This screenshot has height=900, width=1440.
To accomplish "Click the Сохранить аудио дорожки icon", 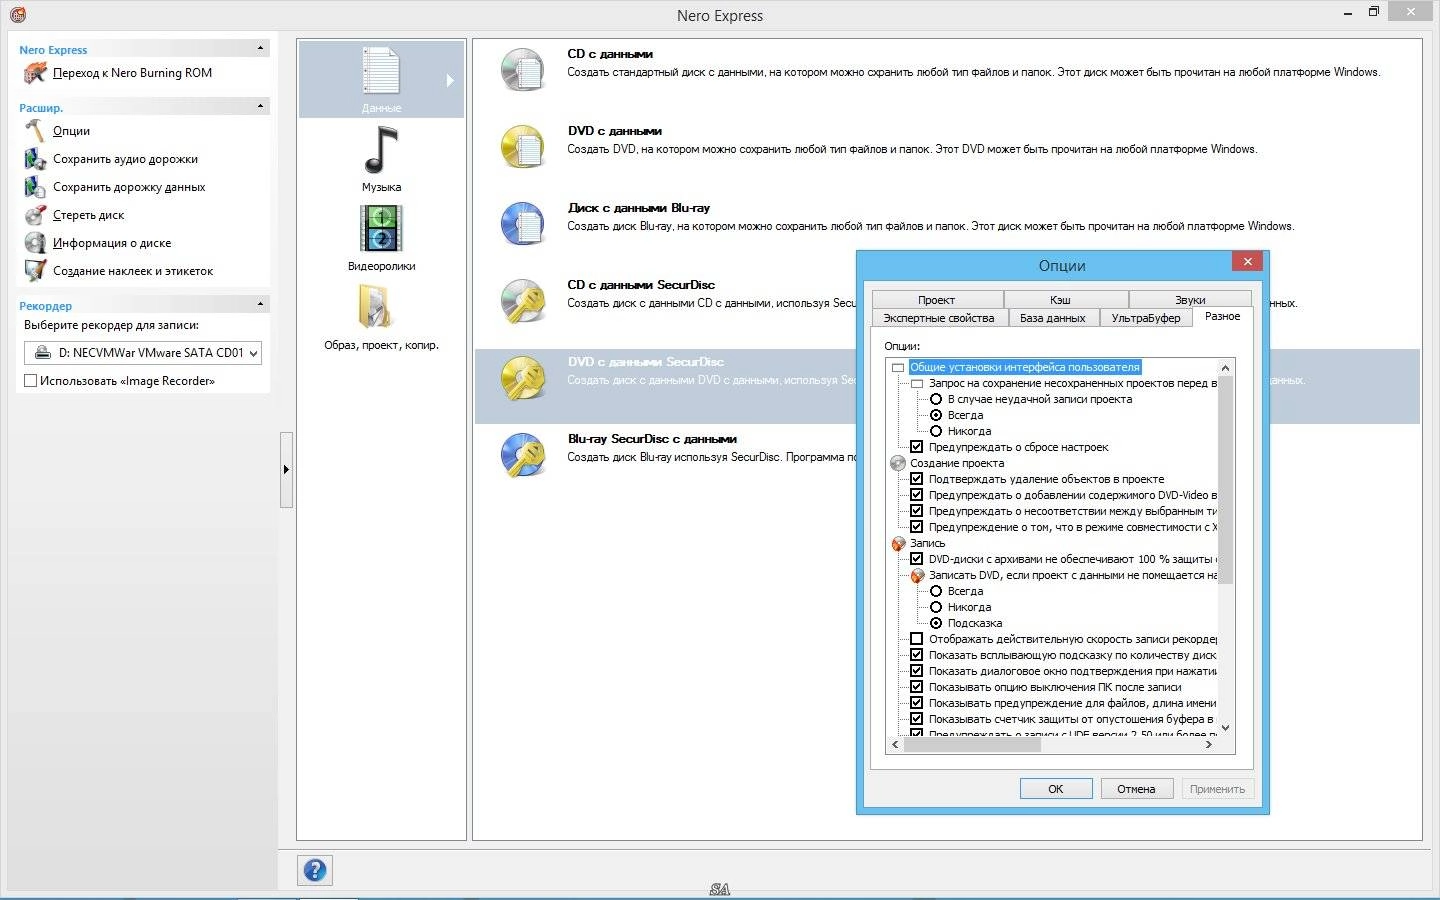I will coord(35,159).
